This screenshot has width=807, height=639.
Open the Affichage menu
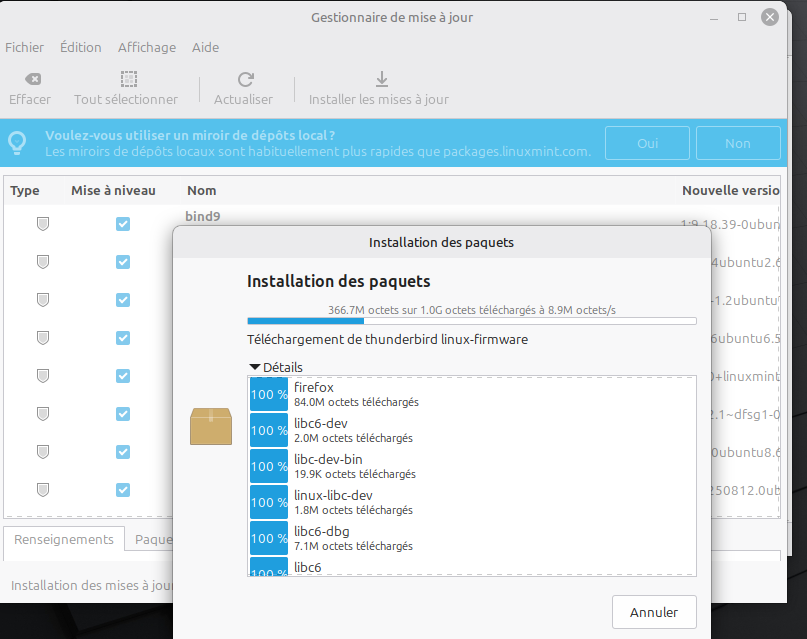pyautogui.click(x=147, y=47)
